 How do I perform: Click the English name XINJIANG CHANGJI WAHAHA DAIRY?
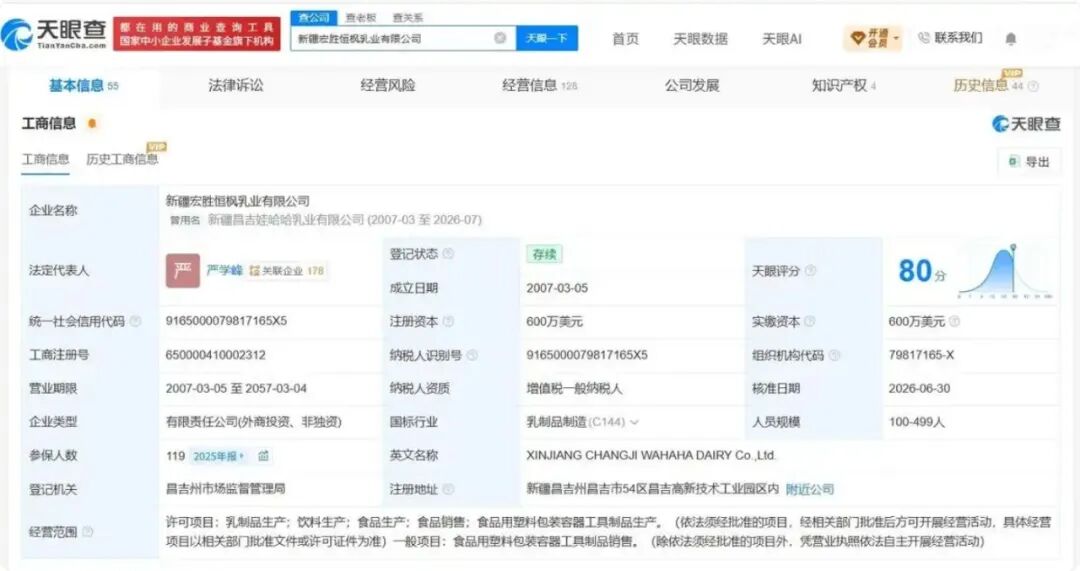click(x=652, y=455)
